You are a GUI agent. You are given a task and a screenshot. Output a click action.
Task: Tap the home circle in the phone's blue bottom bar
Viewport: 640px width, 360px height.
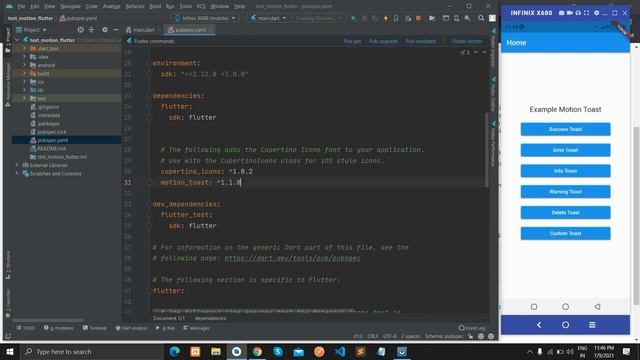[565, 325]
